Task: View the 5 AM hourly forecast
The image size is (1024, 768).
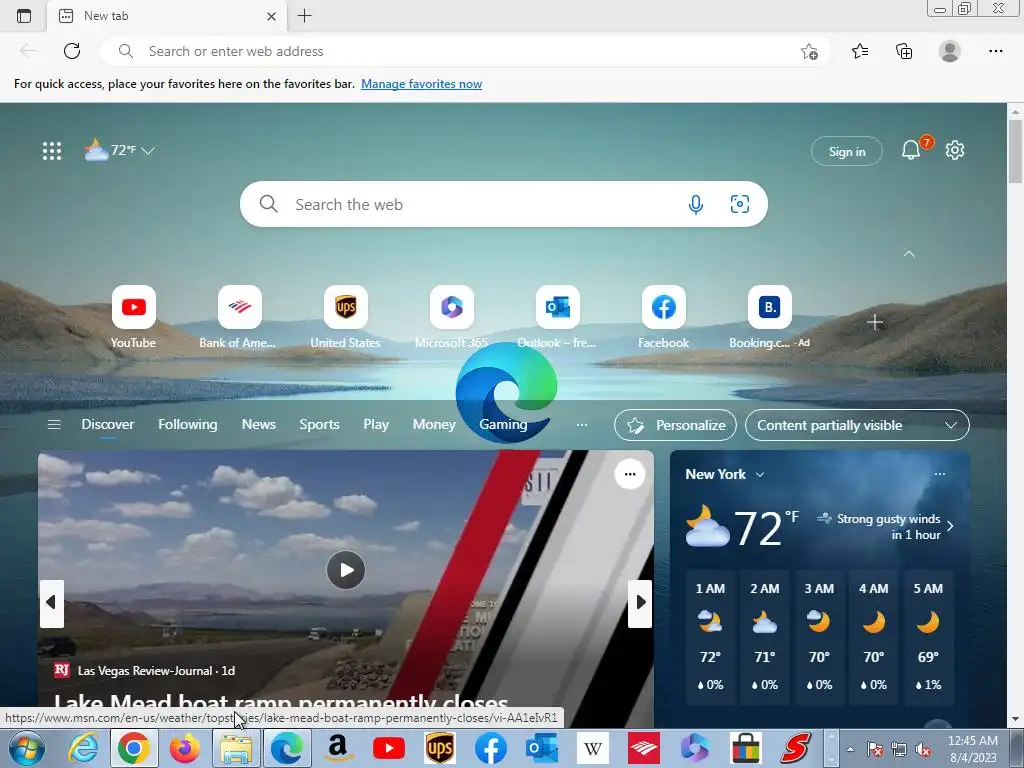Action: [928, 637]
